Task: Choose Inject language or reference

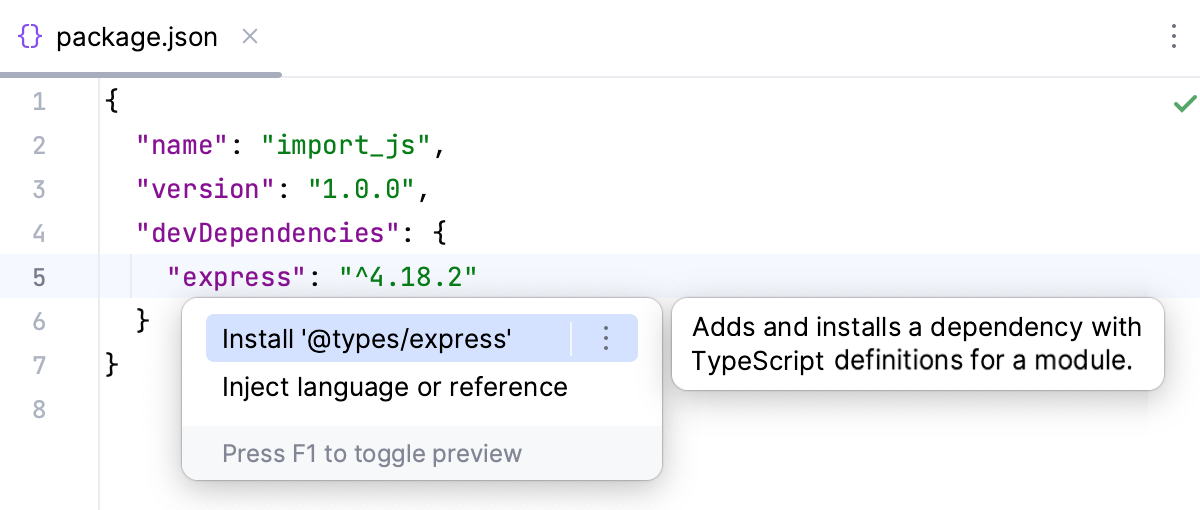Action: click(394, 387)
